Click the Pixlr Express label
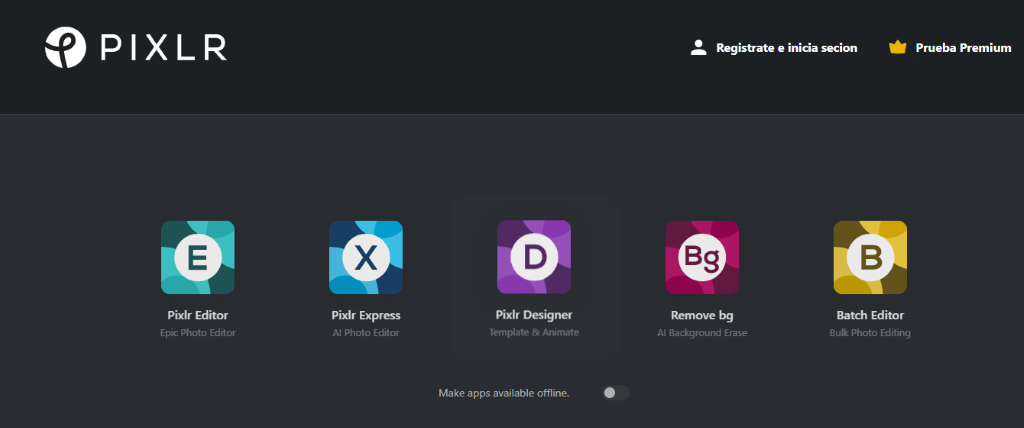Viewport: 1024px width, 428px height. click(366, 316)
